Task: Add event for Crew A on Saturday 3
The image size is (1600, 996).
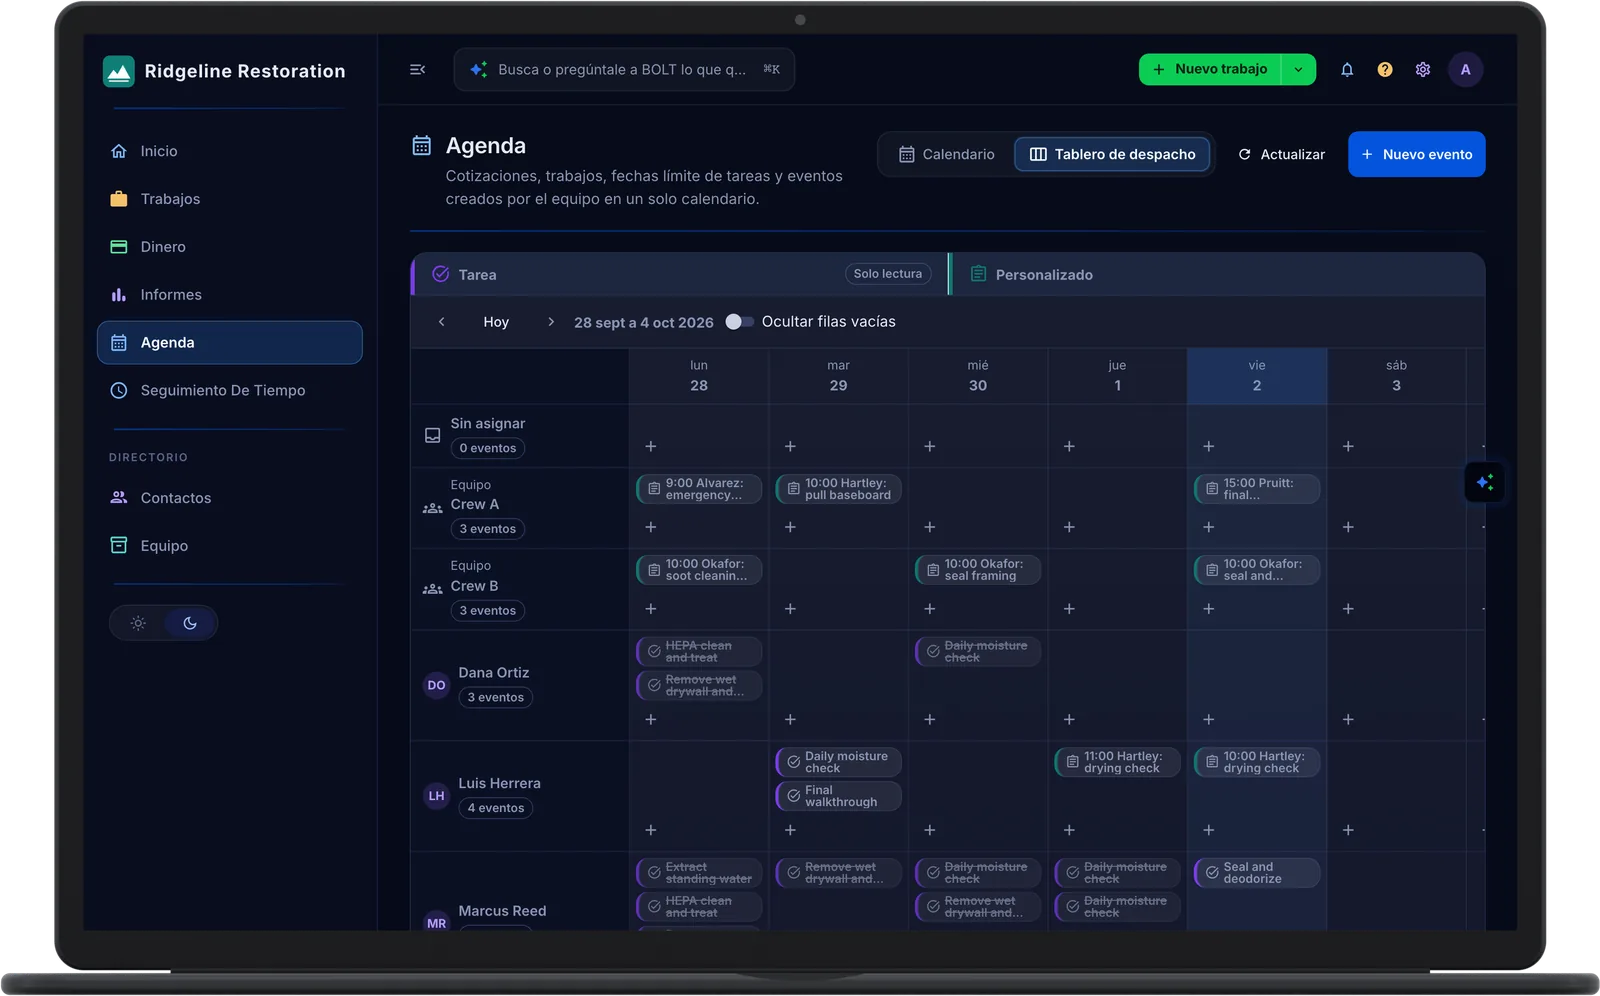Action: tap(1348, 527)
